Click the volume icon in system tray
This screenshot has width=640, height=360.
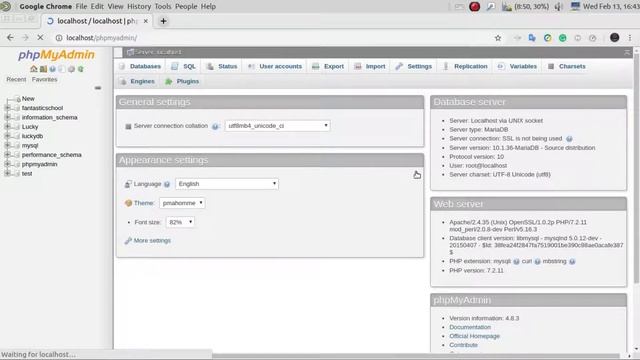tap(559, 7)
